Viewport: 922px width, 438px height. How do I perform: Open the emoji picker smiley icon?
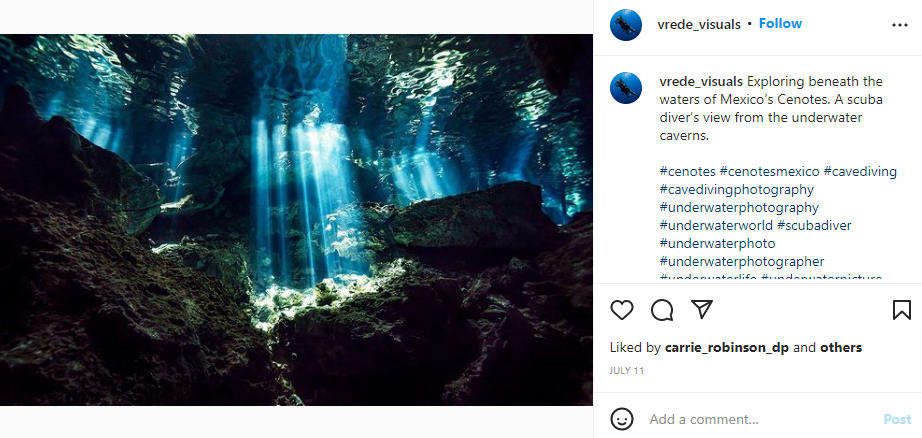pyautogui.click(x=622, y=419)
